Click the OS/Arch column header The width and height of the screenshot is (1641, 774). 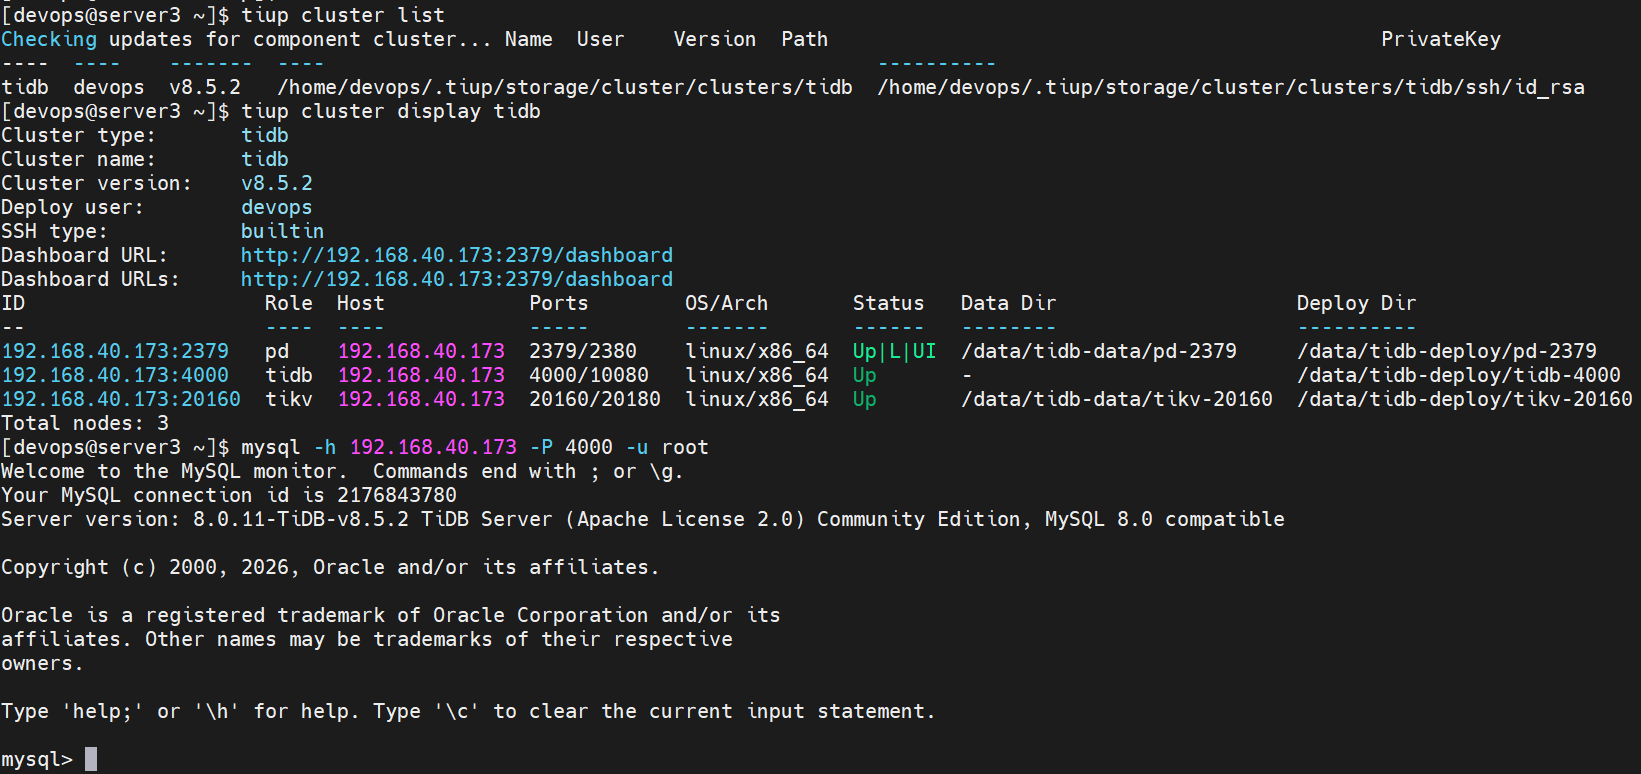727,303
